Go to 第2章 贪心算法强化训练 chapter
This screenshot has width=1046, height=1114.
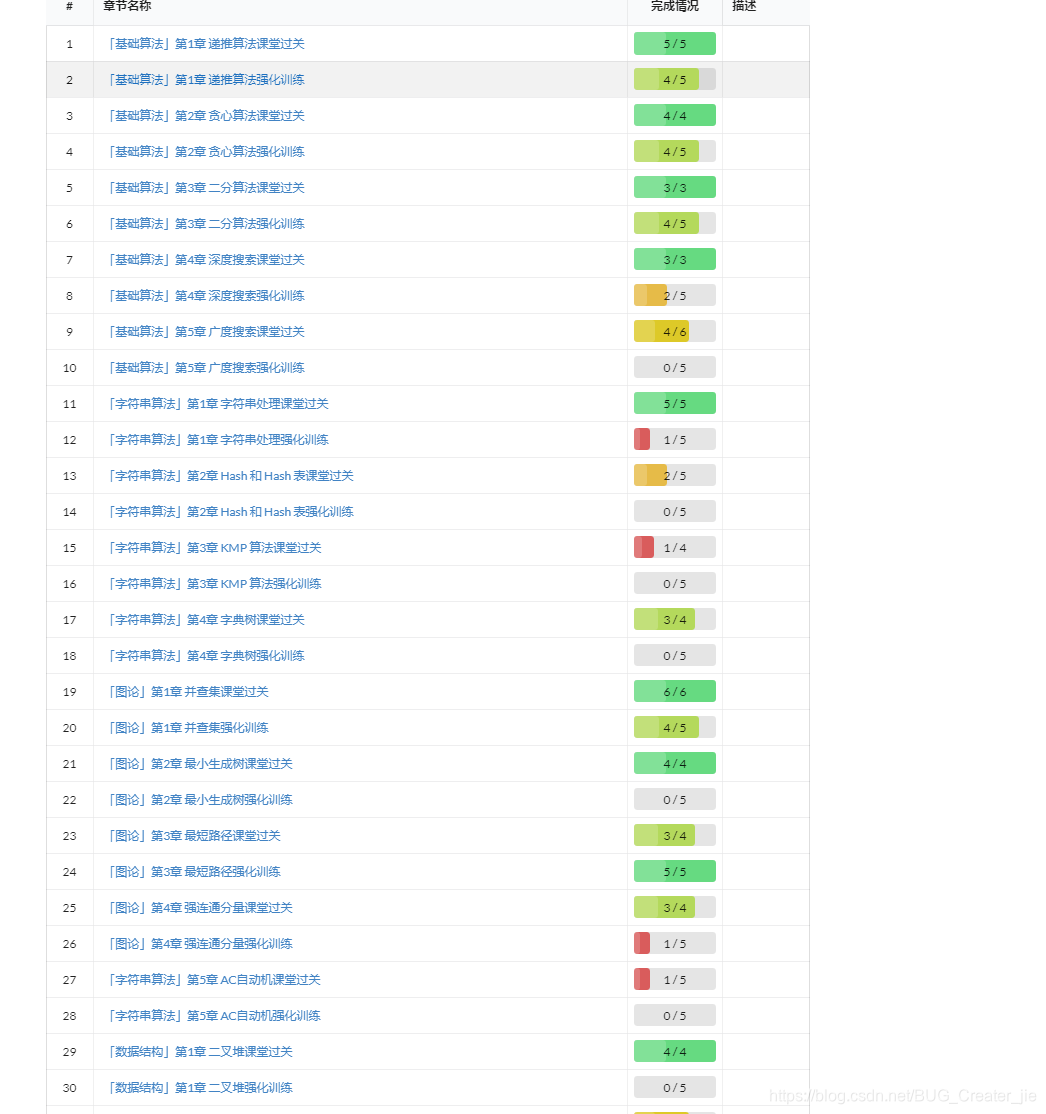(205, 152)
